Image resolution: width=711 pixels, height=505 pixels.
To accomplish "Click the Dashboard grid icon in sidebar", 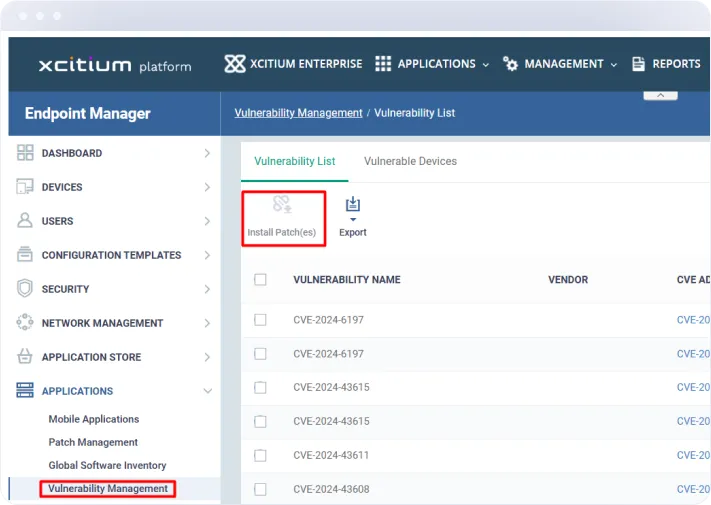I will coord(25,153).
